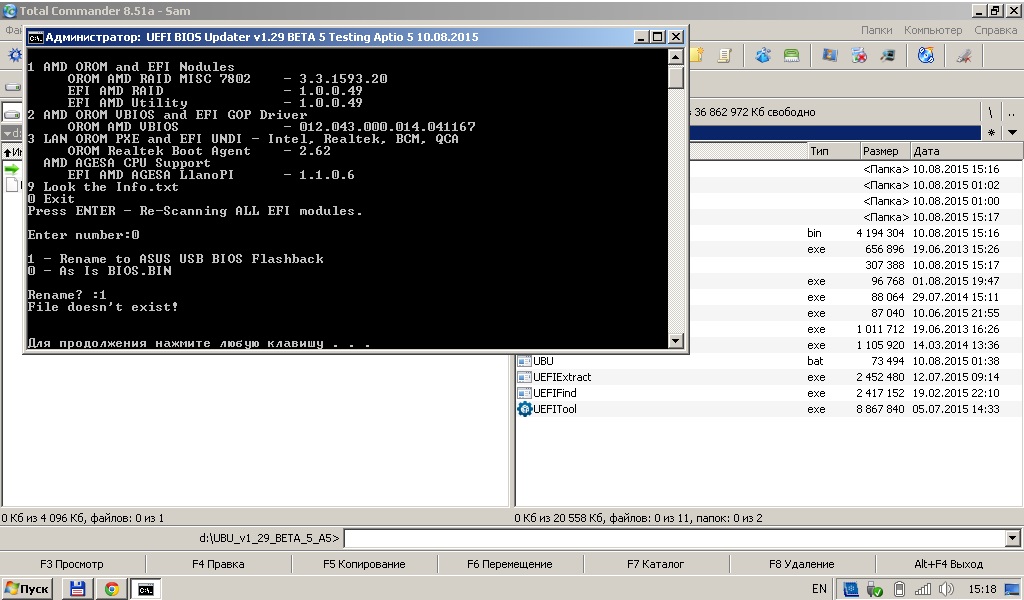
Task: Open the Компьютер menu
Action: click(933, 30)
